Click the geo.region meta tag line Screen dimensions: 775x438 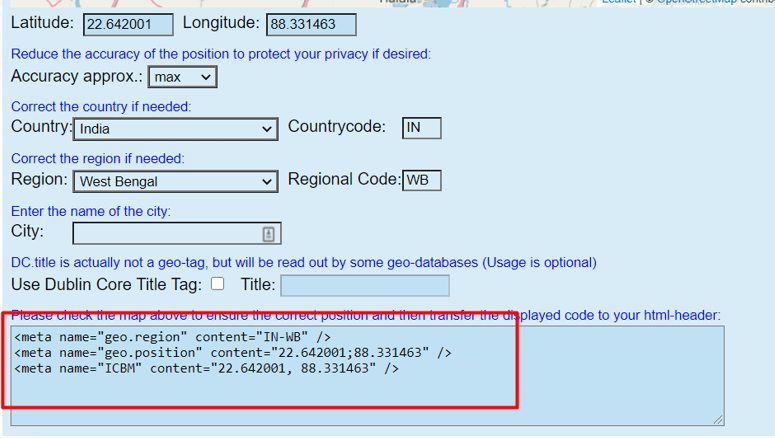[x=172, y=337]
